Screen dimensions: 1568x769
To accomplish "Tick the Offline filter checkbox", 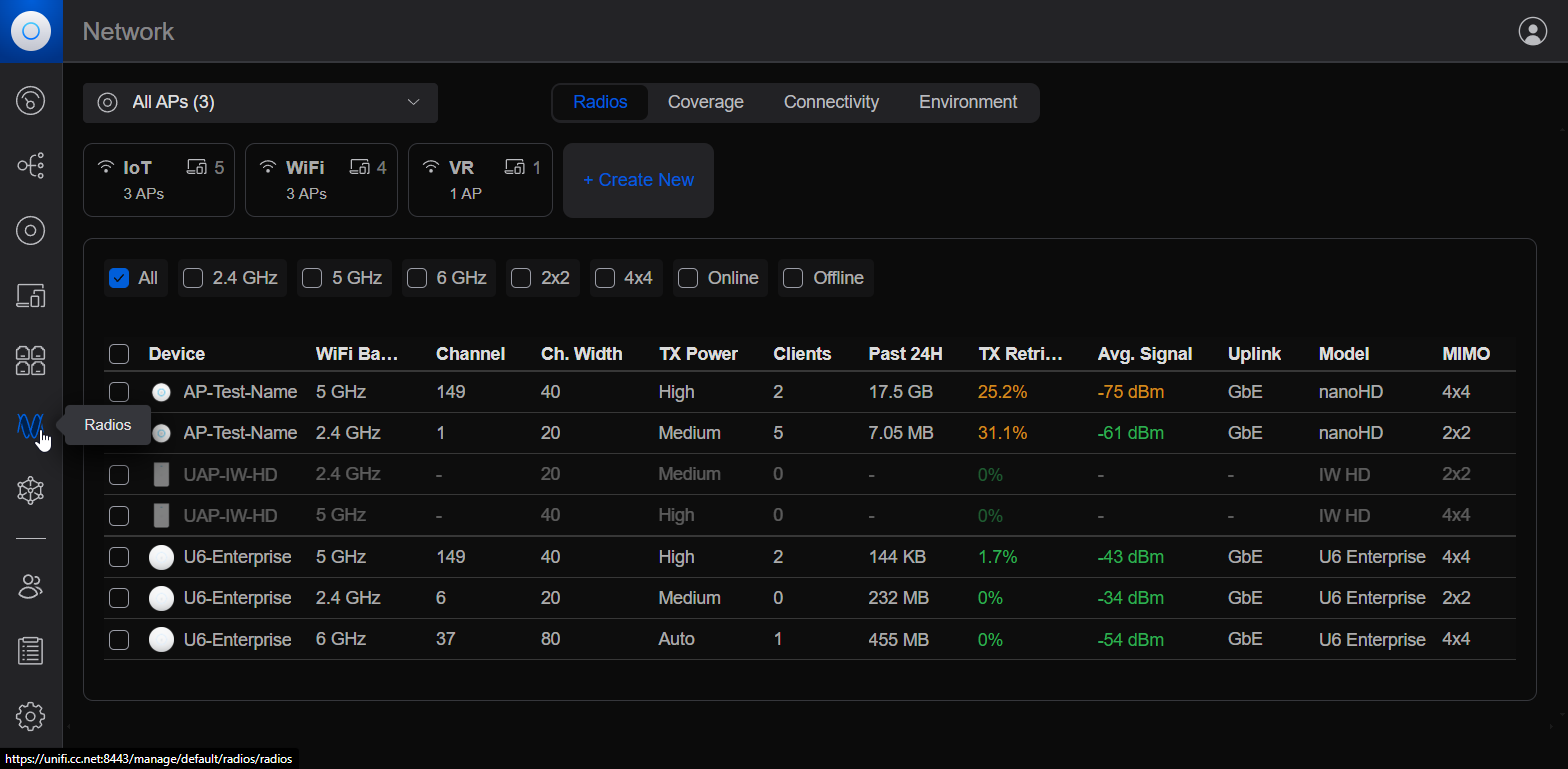I will tap(793, 278).
